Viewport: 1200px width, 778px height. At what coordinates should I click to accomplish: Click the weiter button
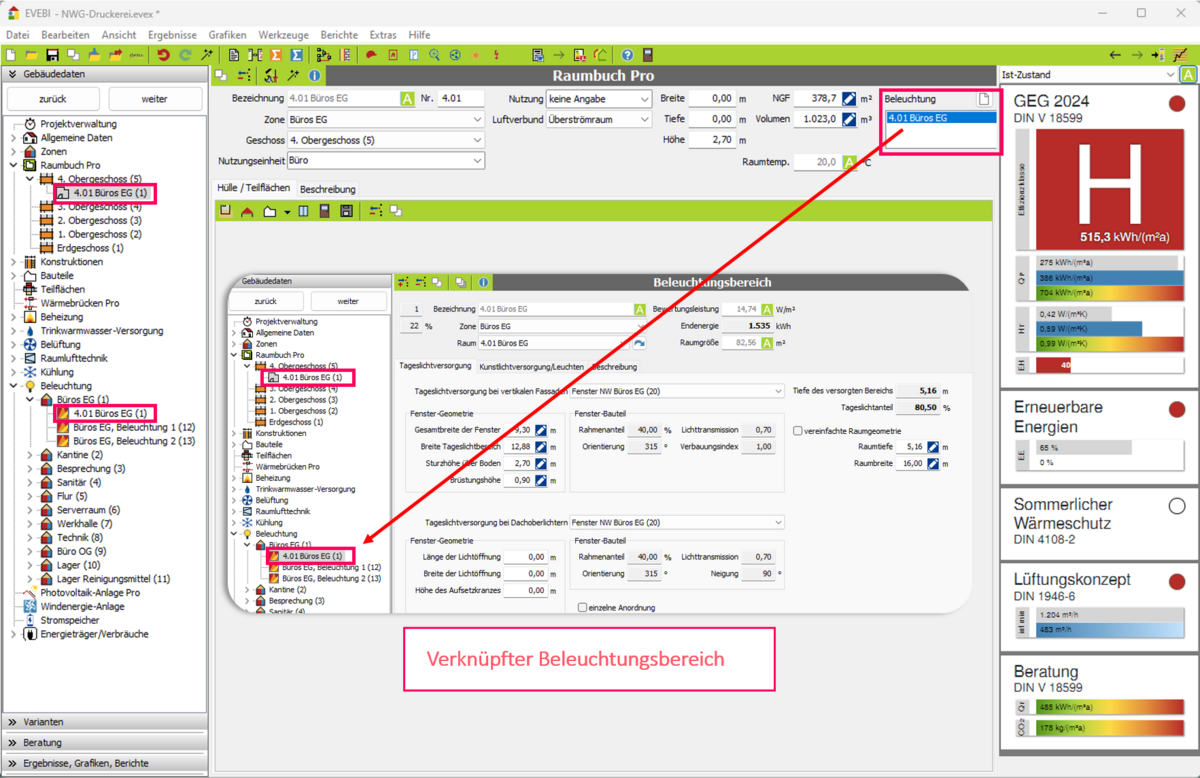click(154, 99)
